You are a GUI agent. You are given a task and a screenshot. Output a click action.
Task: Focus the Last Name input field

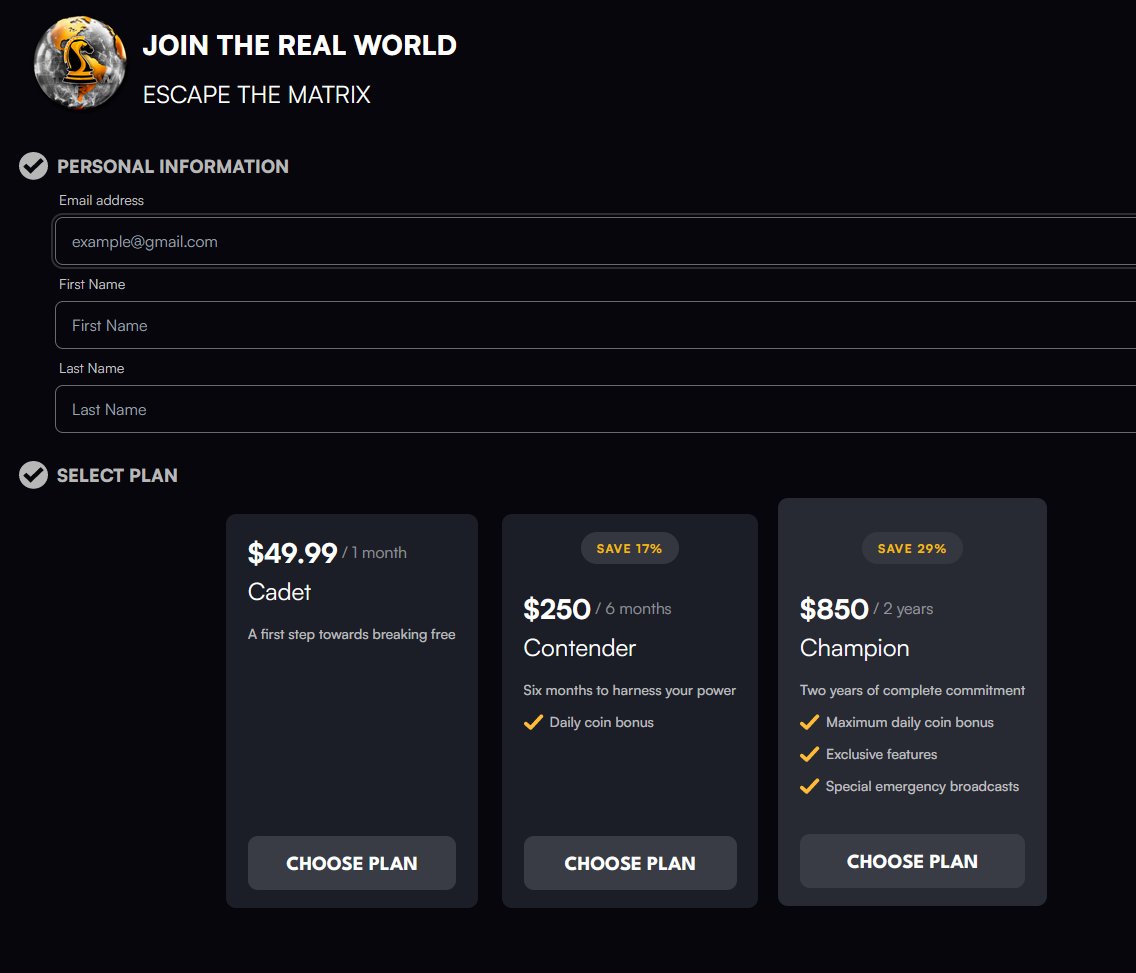point(596,409)
